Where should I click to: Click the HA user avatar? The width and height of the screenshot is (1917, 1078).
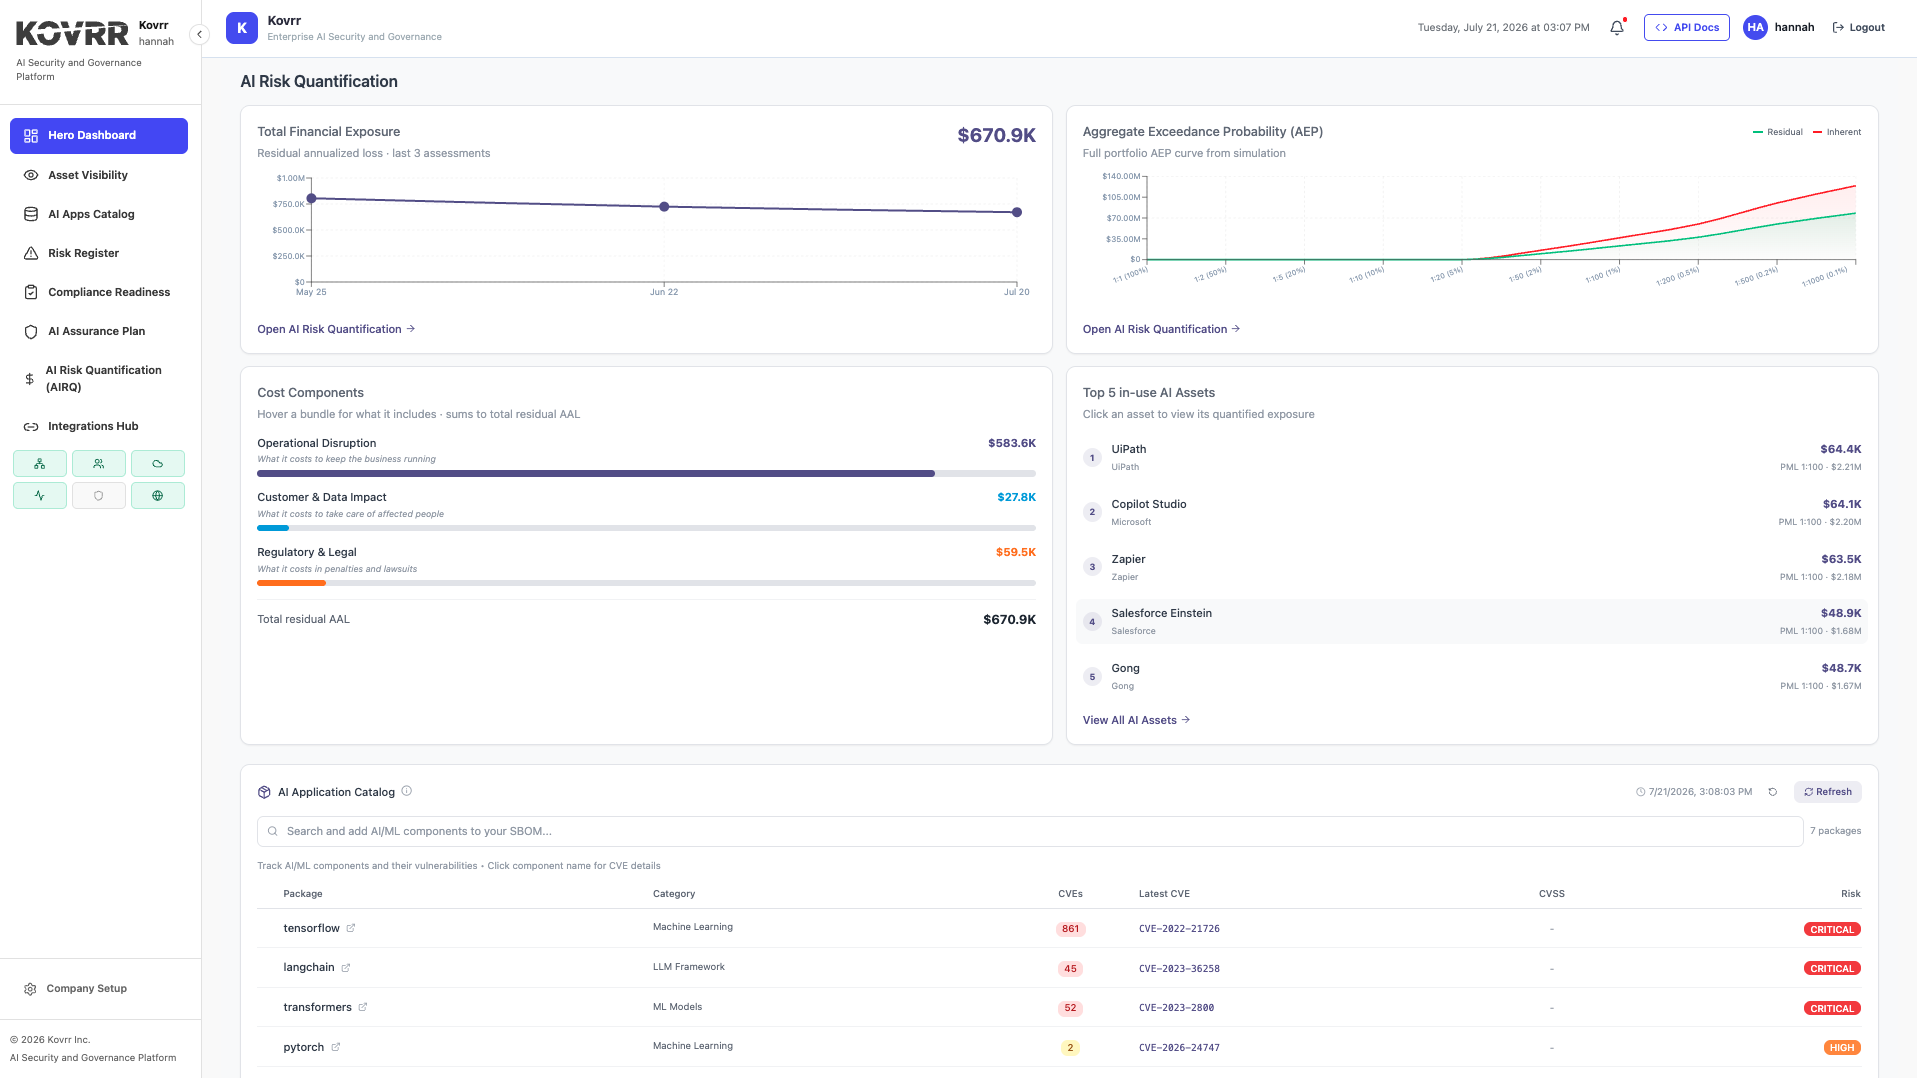tap(1755, 27)
